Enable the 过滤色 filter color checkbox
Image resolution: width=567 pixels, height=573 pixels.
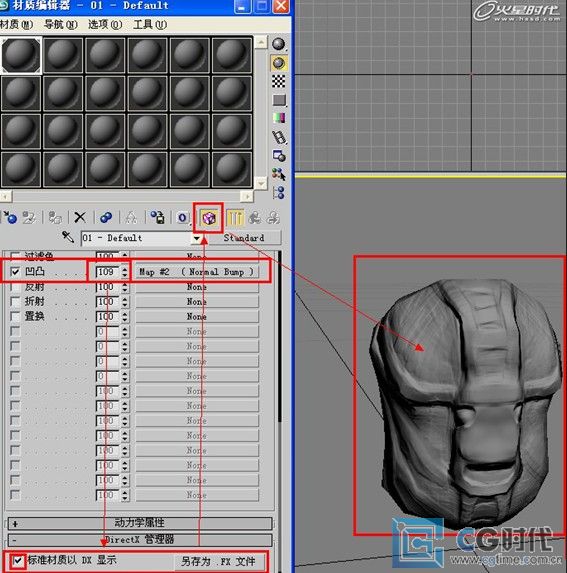[x=15, y=255]
